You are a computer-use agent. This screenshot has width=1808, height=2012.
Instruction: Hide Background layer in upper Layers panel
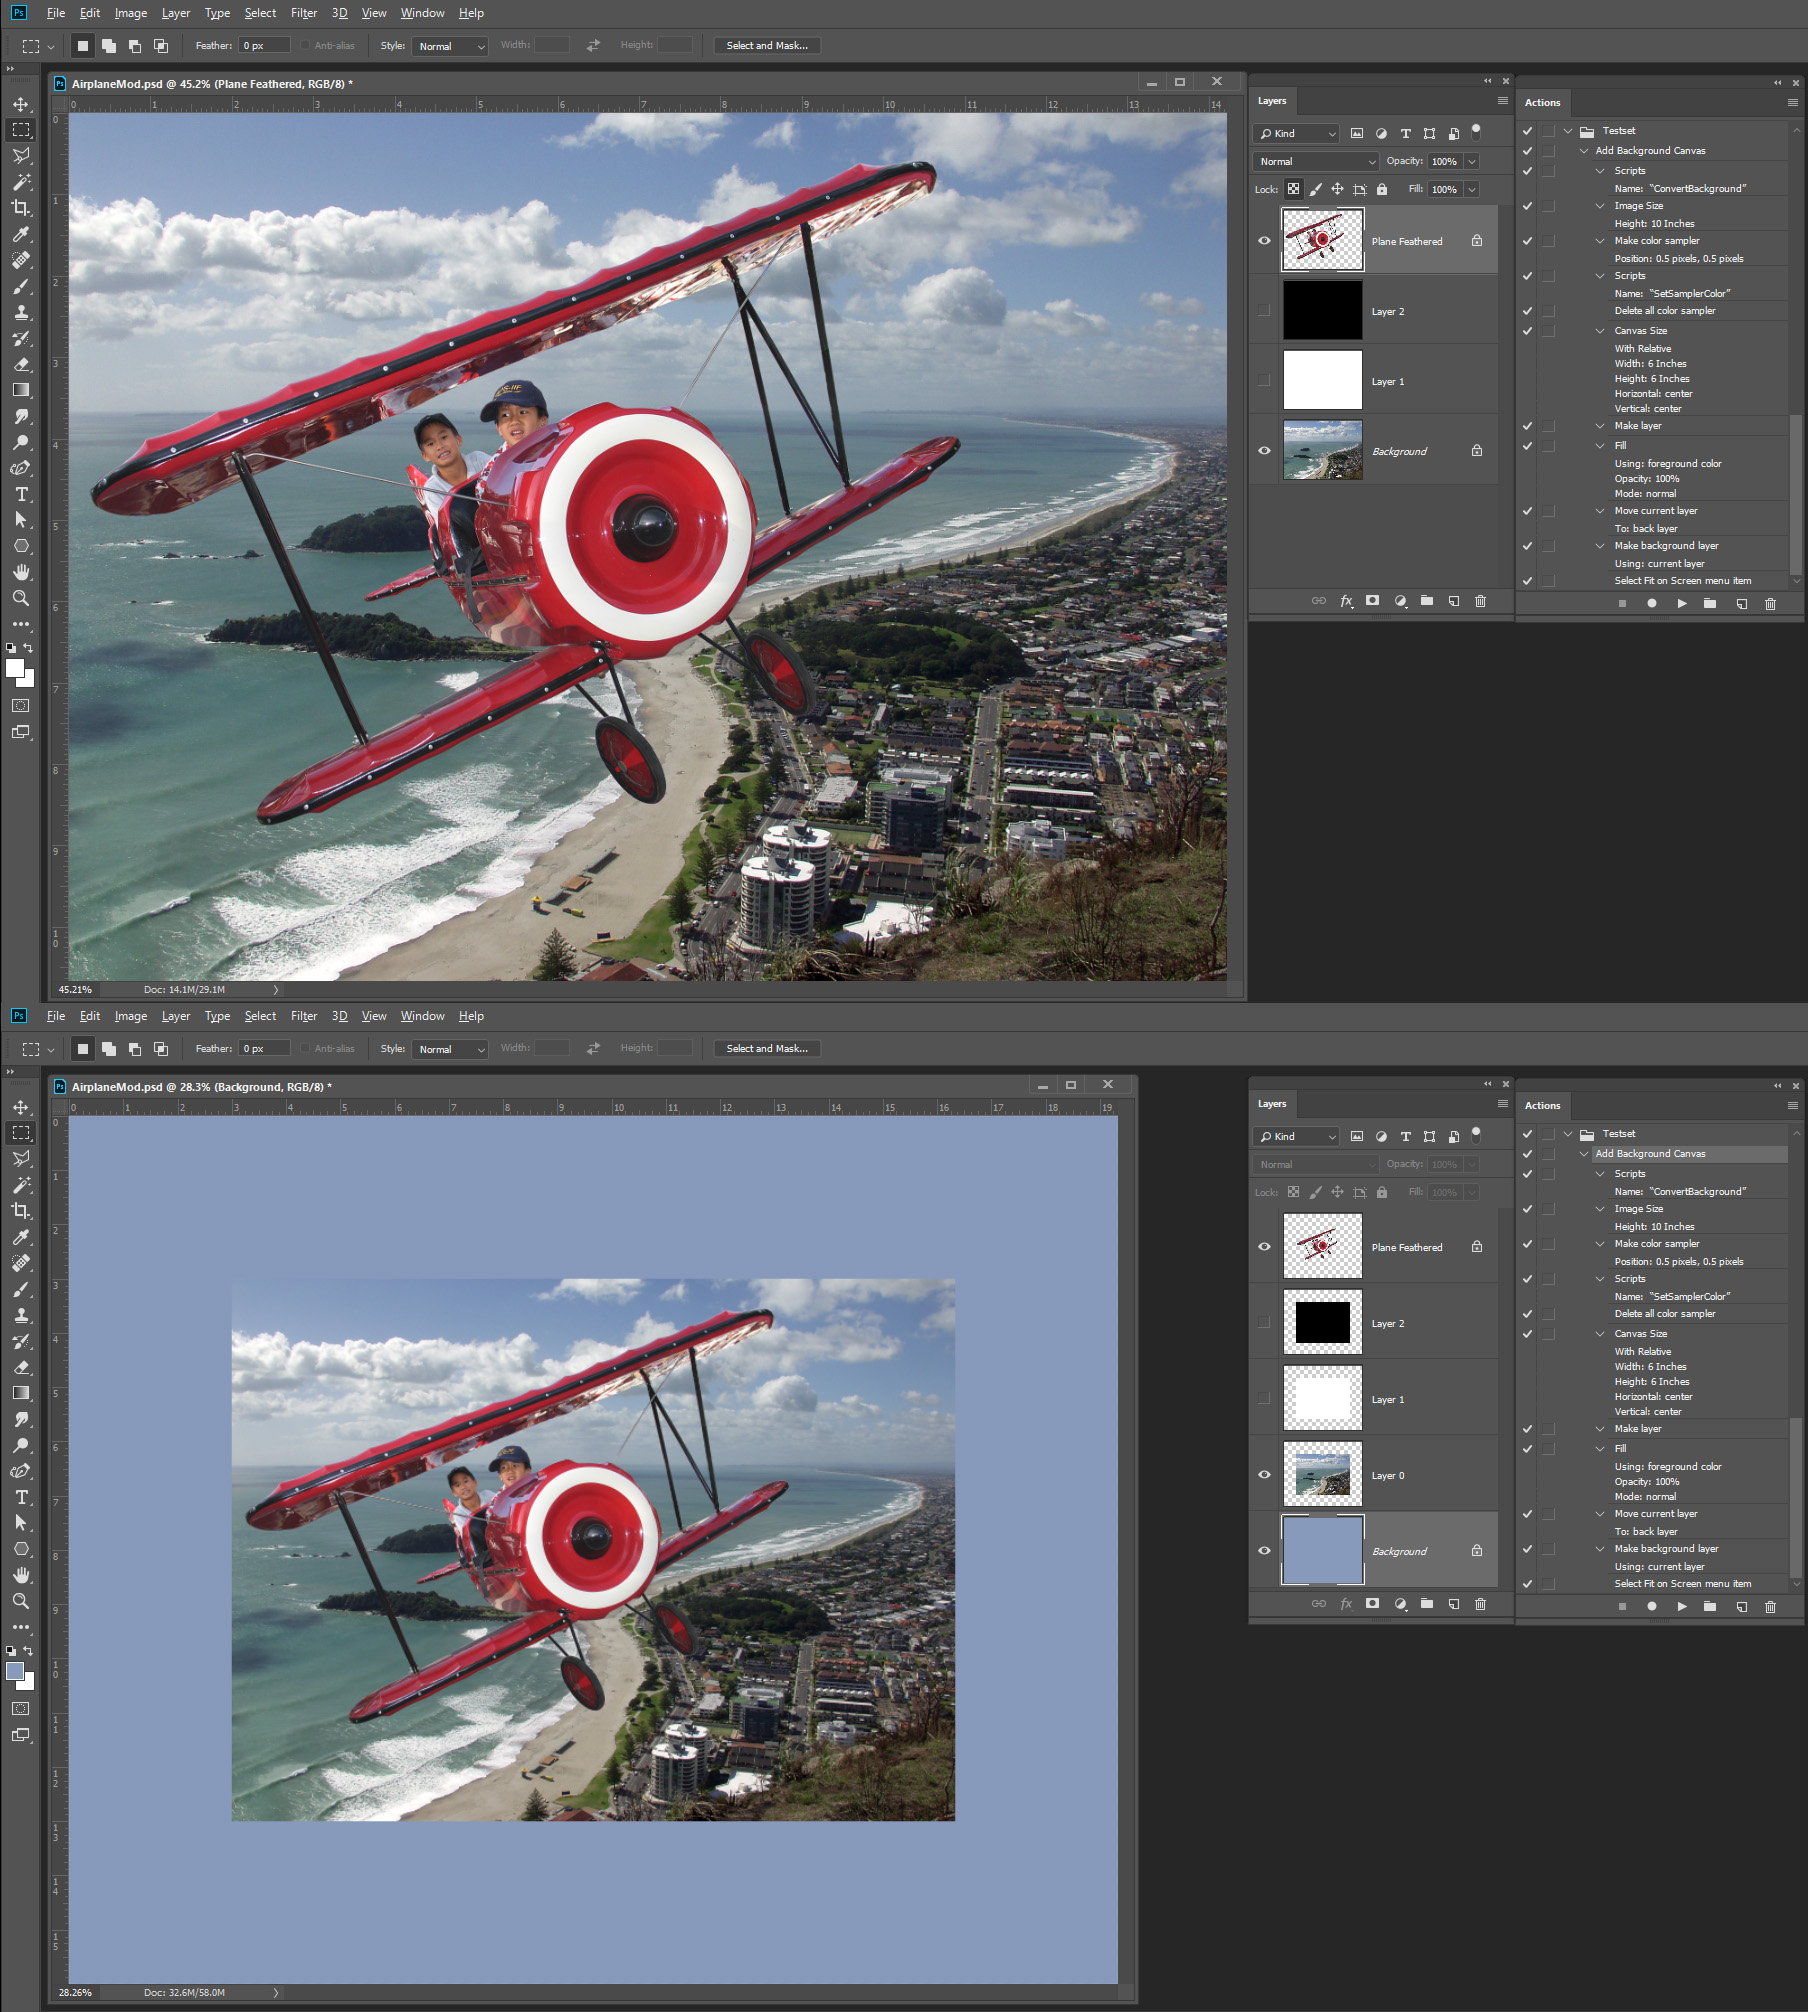click(1264, 450)
